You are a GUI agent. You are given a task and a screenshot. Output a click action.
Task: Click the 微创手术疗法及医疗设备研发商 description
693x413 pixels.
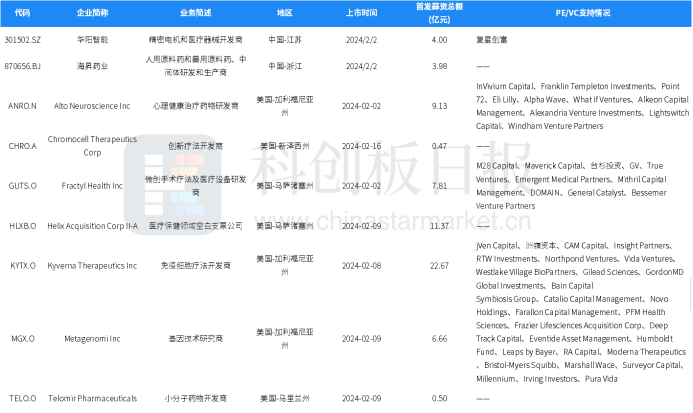(196, 186)
